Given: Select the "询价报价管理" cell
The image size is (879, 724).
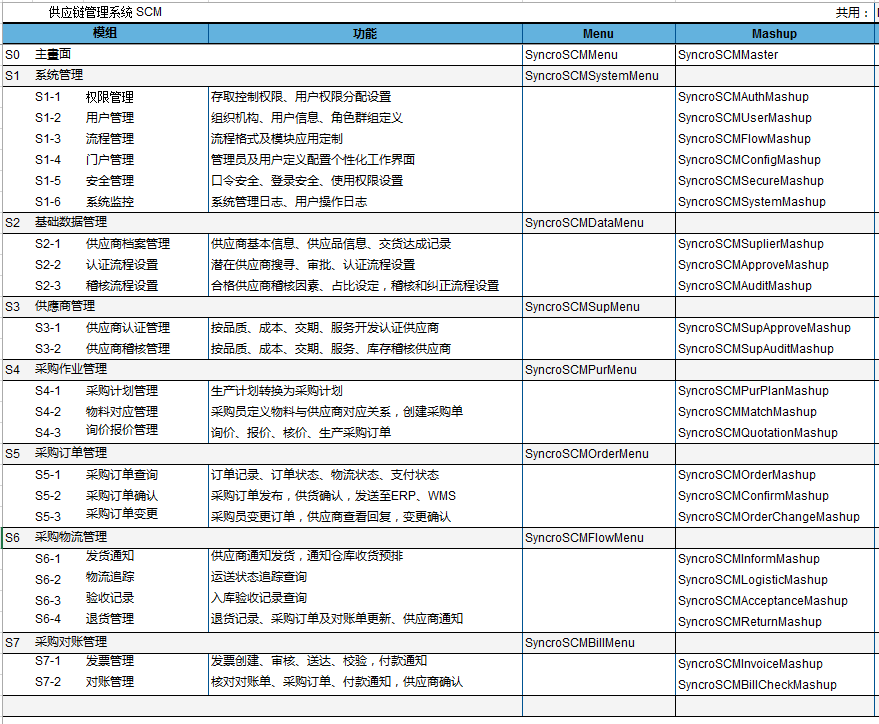Looking at the screenshot, I should coord(122,430).
